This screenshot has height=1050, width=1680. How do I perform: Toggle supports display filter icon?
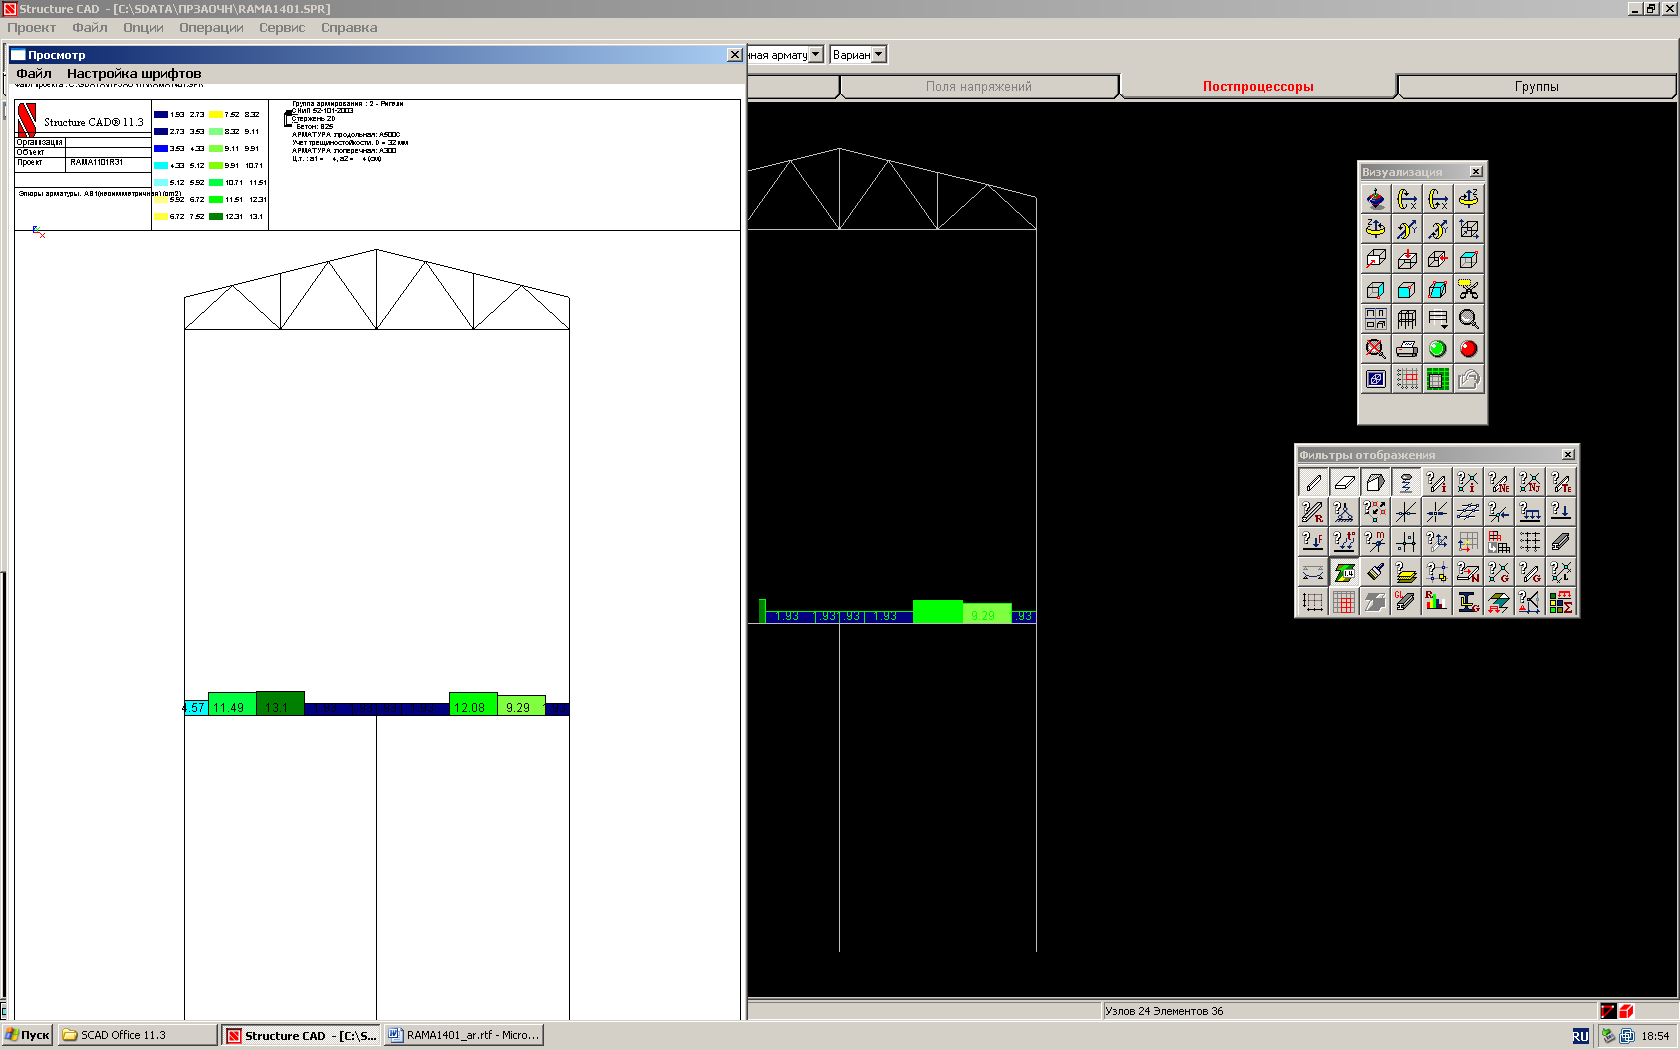[1344, 512]
